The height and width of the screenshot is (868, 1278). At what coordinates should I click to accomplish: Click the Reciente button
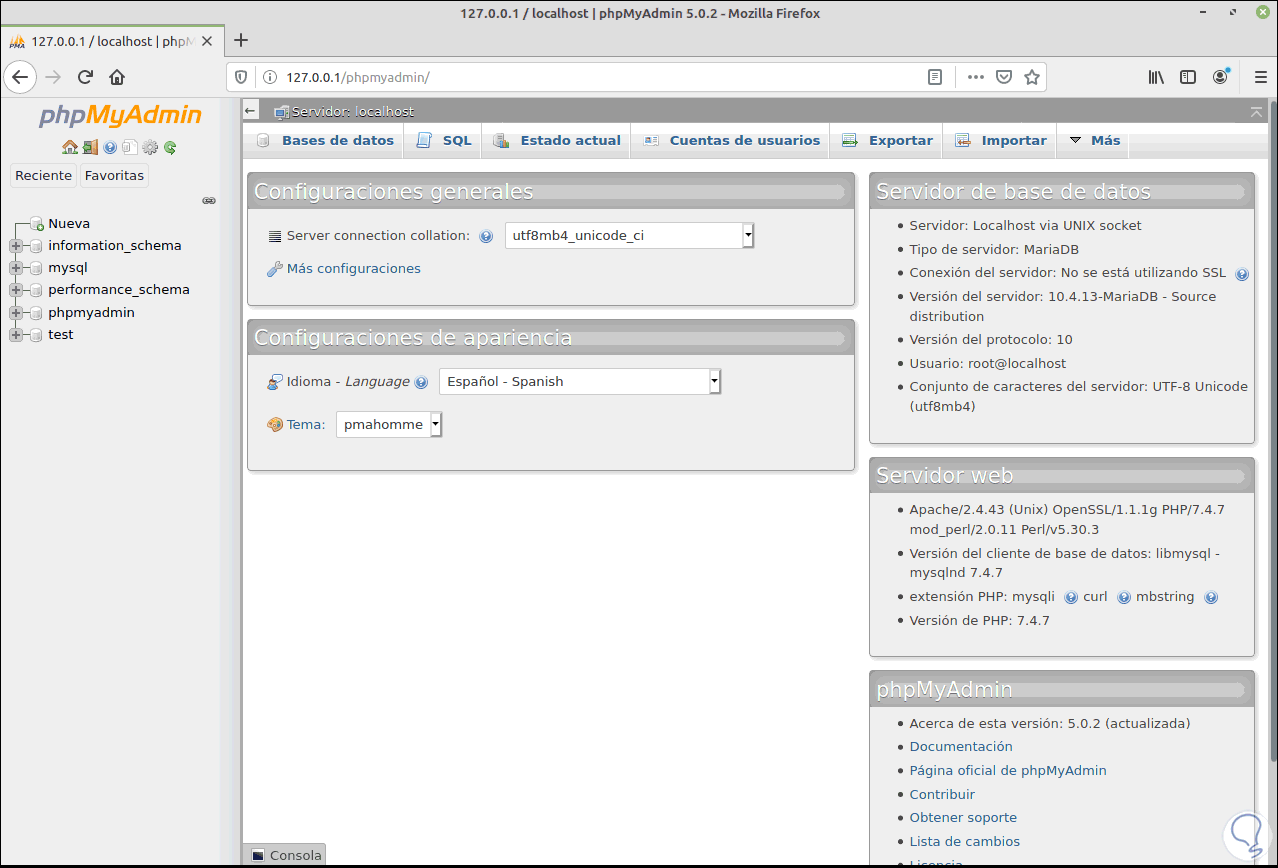44,176
